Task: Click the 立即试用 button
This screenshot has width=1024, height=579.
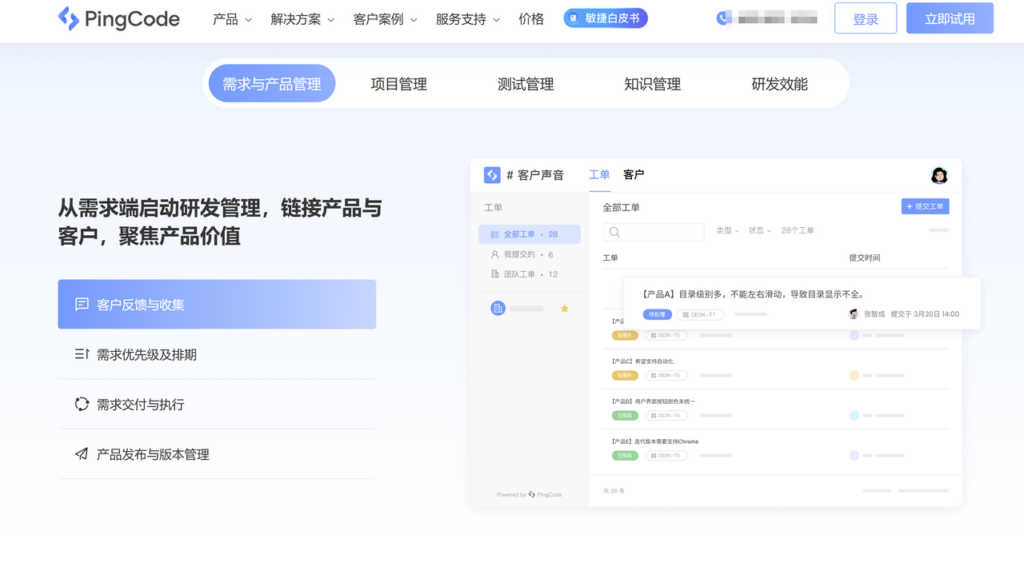Action: [x=948, y=18]
